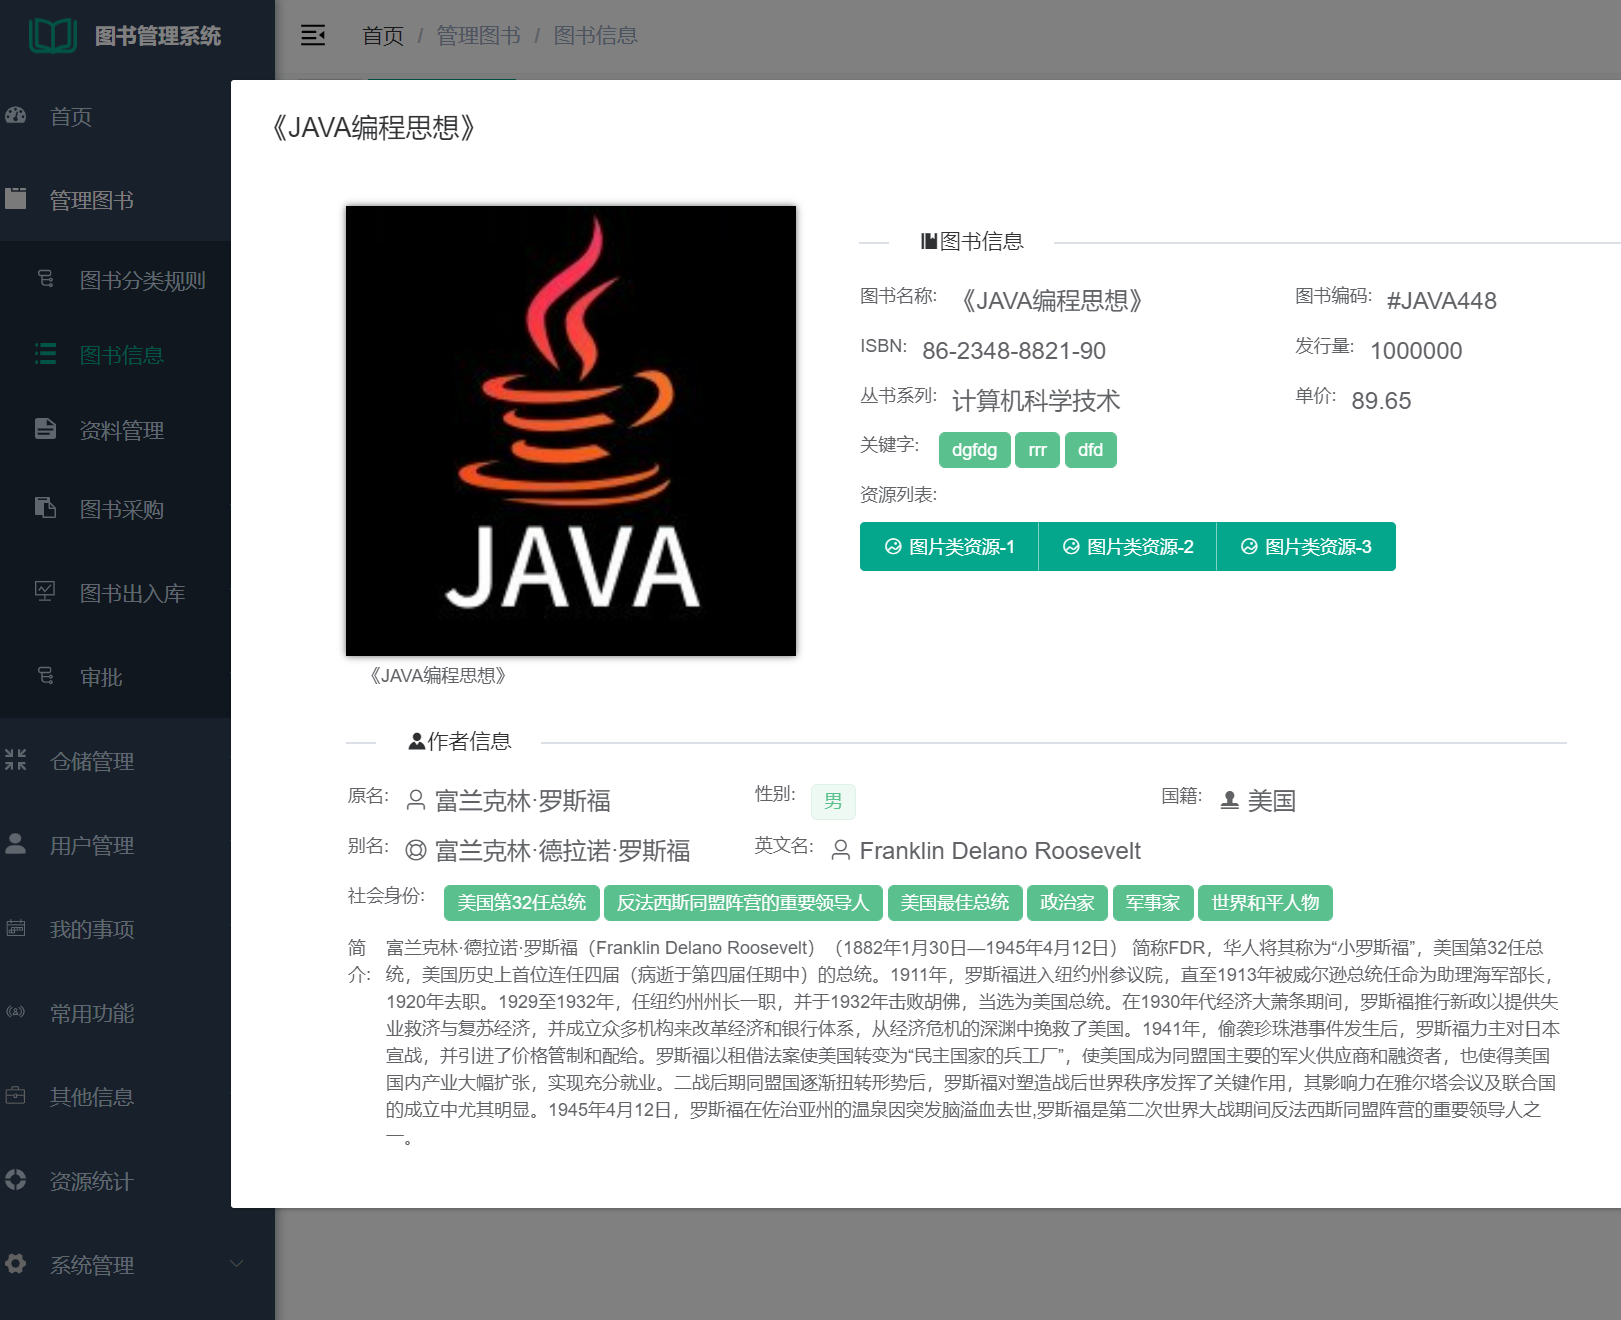Viewport: 1621px width, 1320px height.
Task: Click the 图书信息 list icon
Action: [x=45, y=354]
